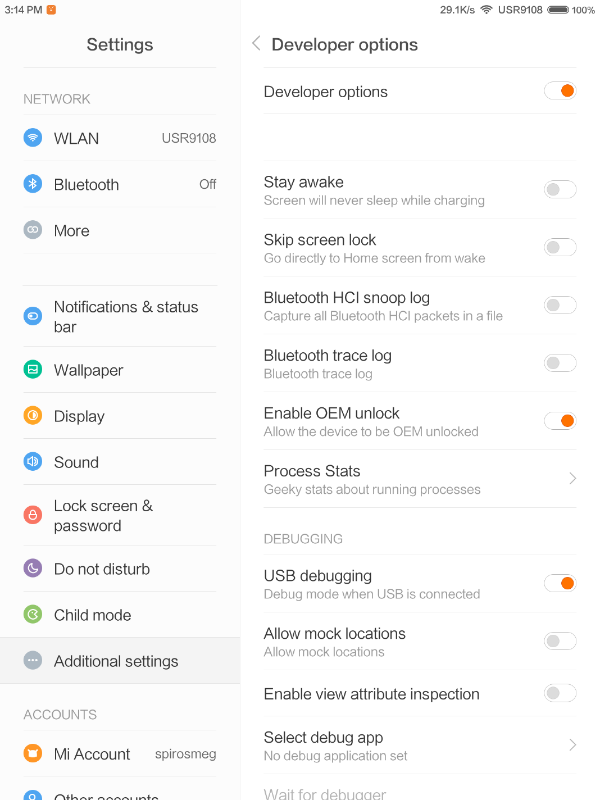Click the WLAN wifi icon

point(33,138)
